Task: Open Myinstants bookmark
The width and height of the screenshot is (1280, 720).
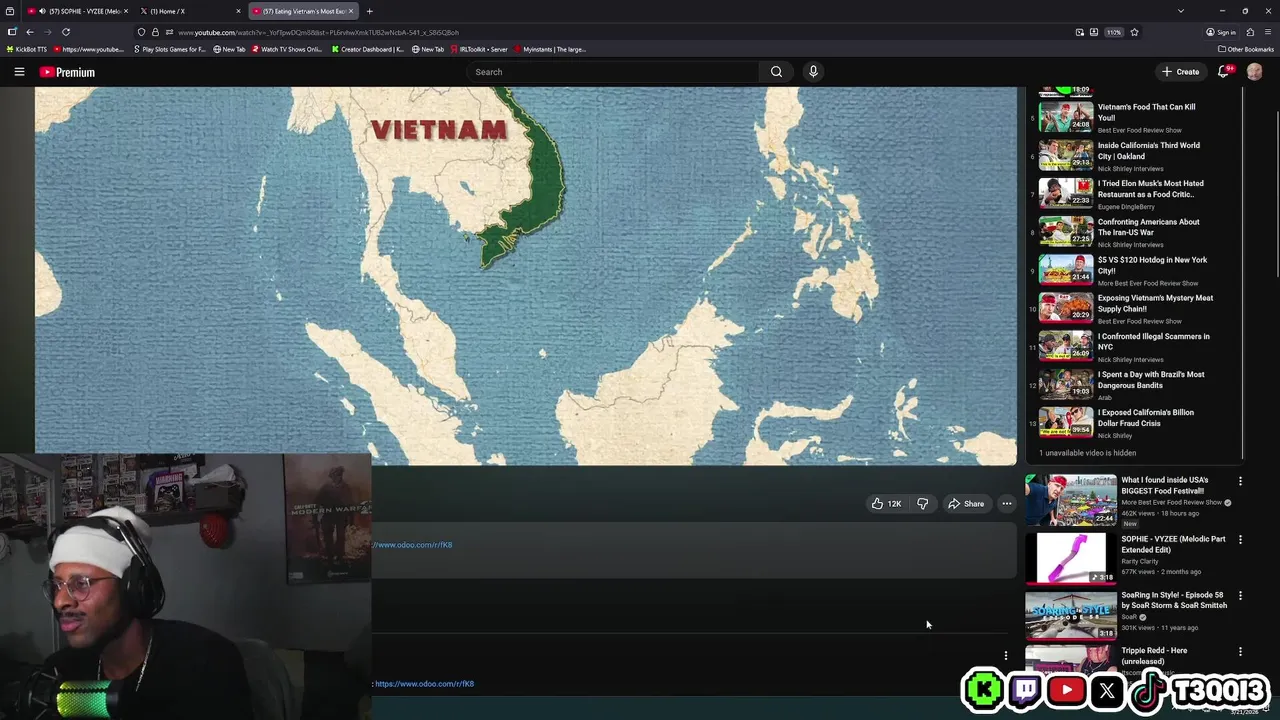Action: 550,49
